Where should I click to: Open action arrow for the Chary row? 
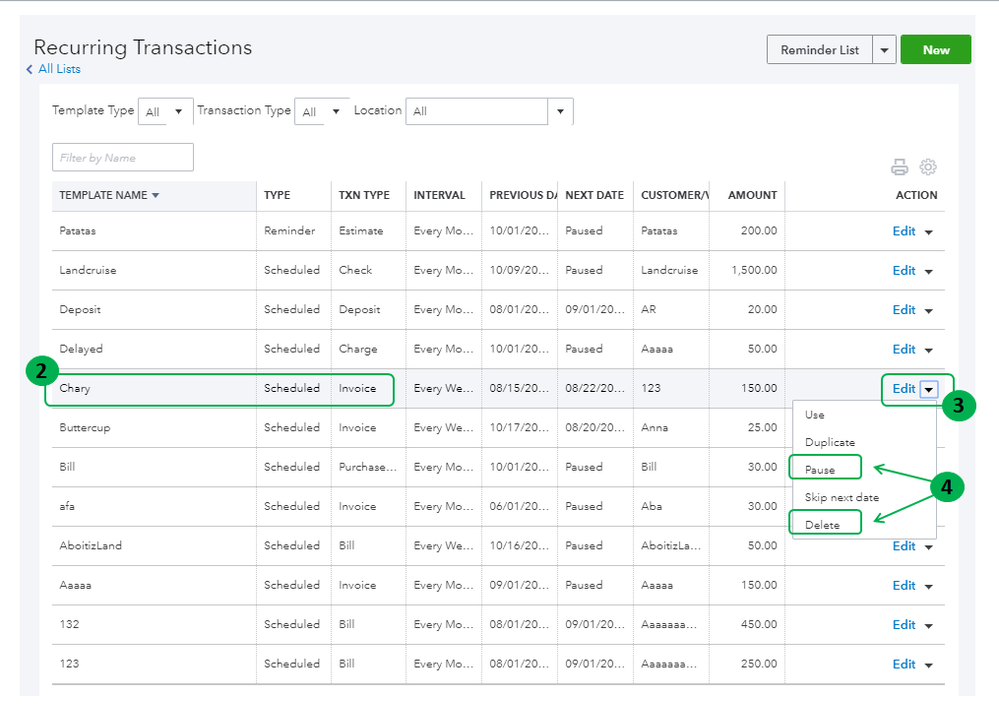pos(929,389)
